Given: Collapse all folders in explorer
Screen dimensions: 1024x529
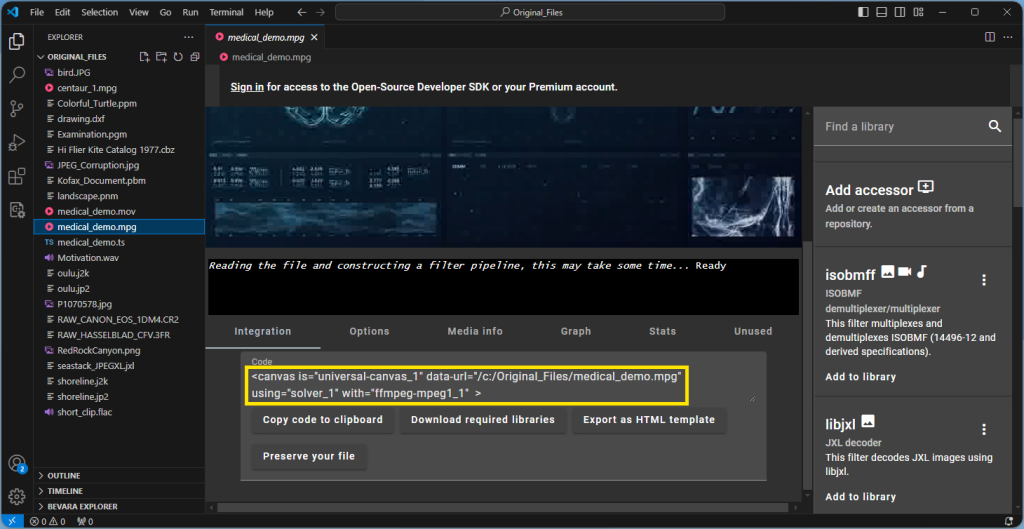Looking at the screenshot, I should pyautogui.click(x=194, y=57).
